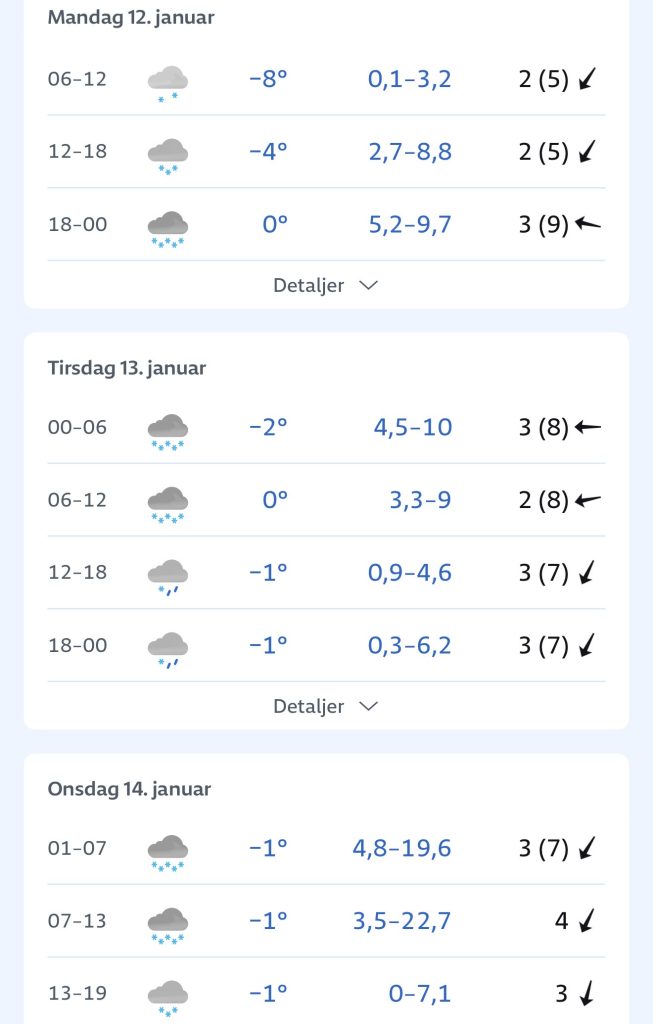This screenshot has width=653, height=1024.
Task: Click the sleet icon for Tirsdag 12-18
Action: [167, 575]
